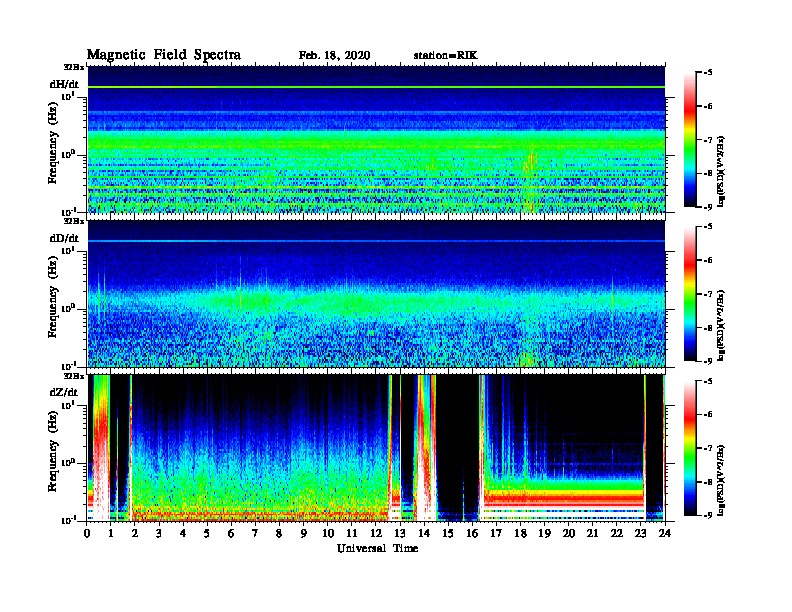Viewport: 792px width, 612px height.
Task: Click hour 4 on the Universal Time axis
Action: [183, 533]
